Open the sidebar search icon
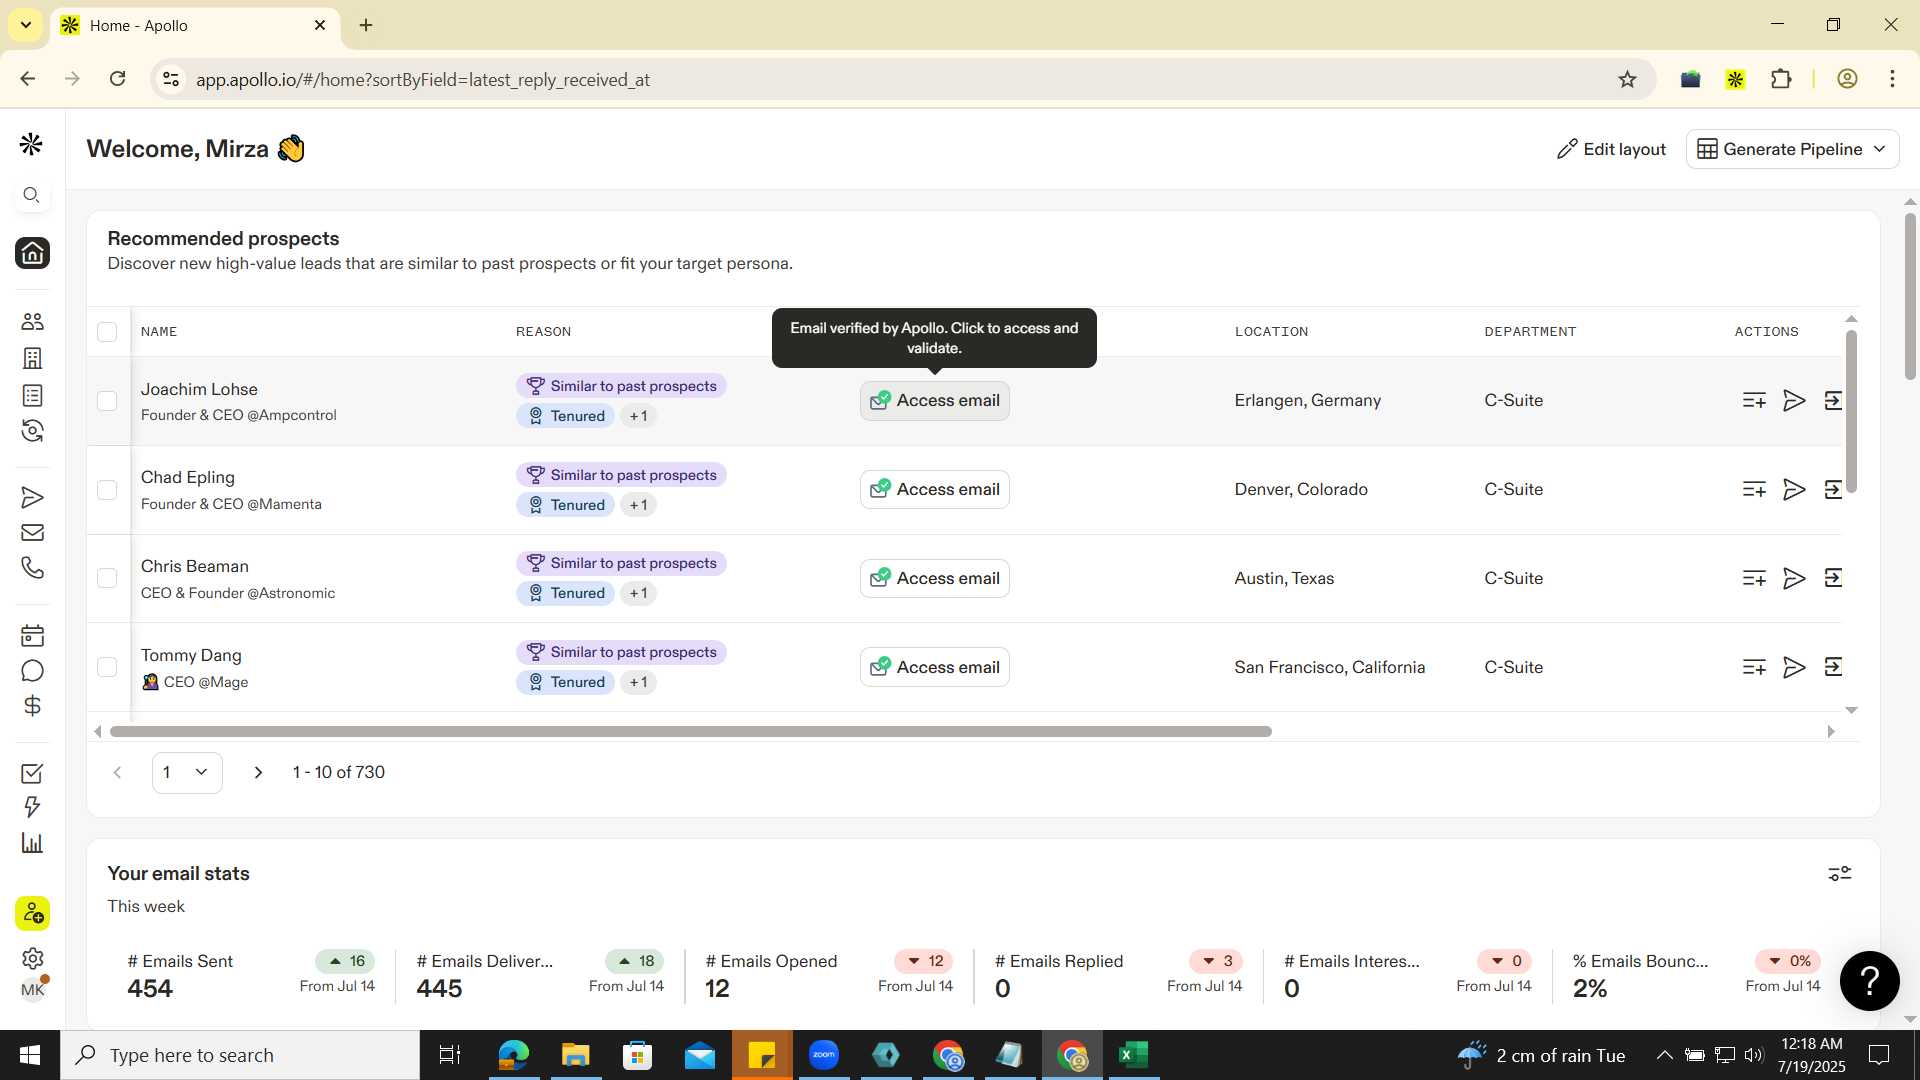 (x=32, y=195)
